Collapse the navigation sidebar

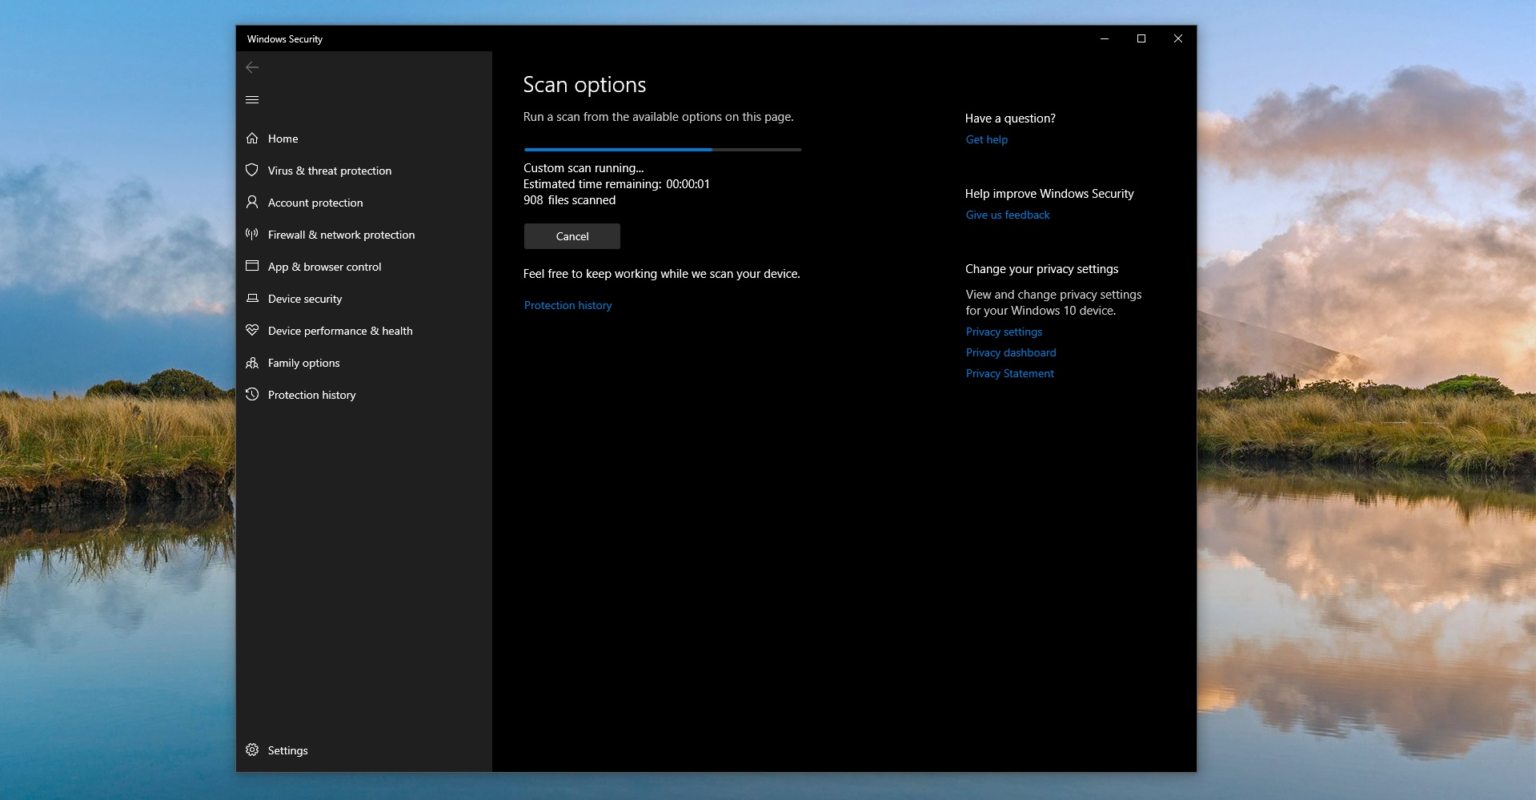coord(252,100)
